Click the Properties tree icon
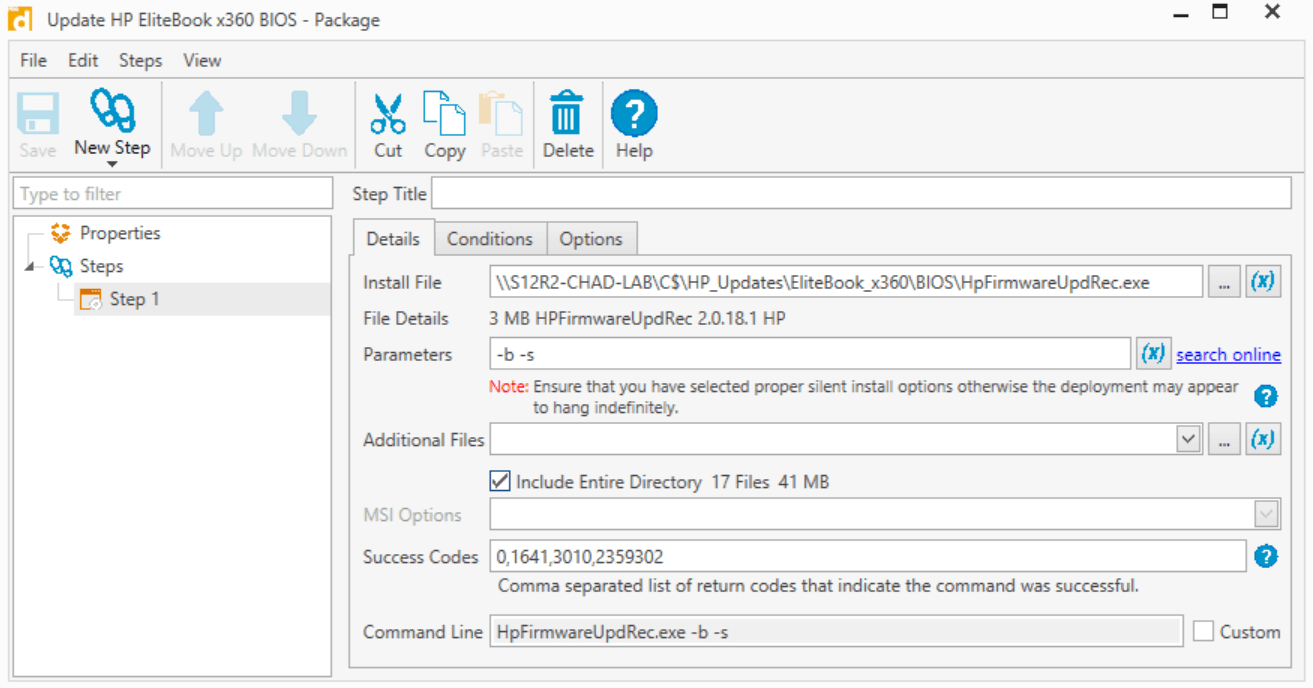The image size is (1313, 688). coord(61,233)
